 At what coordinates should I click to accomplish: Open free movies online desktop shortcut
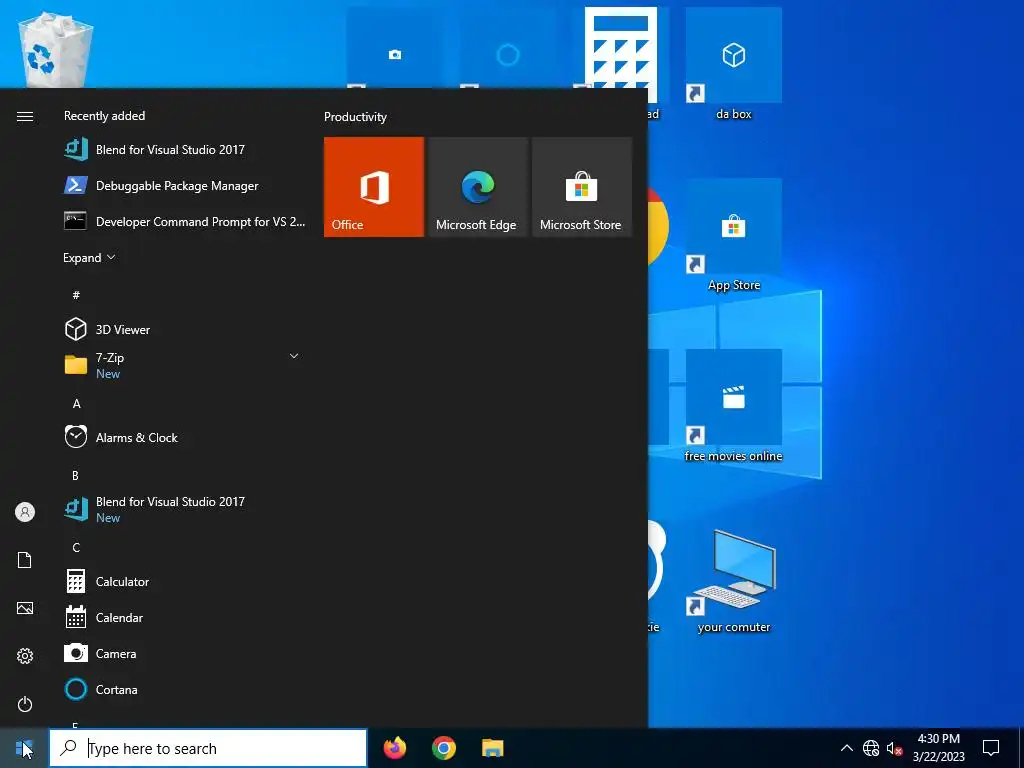click(x=733, y=406)
